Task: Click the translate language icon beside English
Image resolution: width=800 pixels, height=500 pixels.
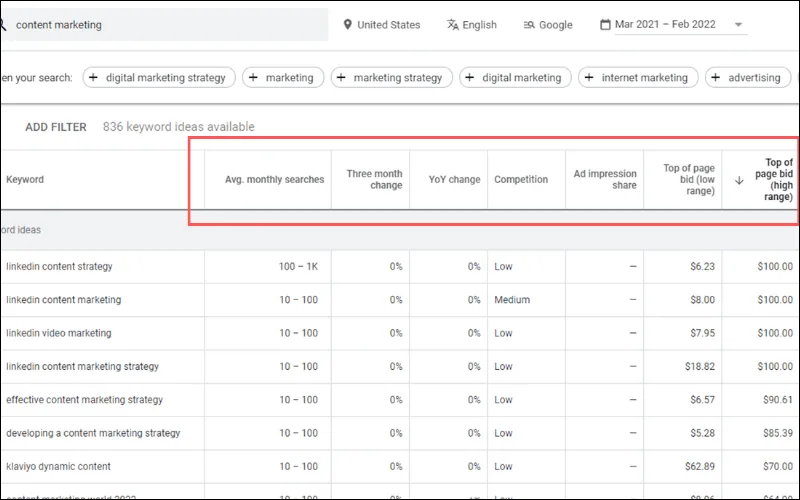Action: pyautogui.click(x=453, y=24)
